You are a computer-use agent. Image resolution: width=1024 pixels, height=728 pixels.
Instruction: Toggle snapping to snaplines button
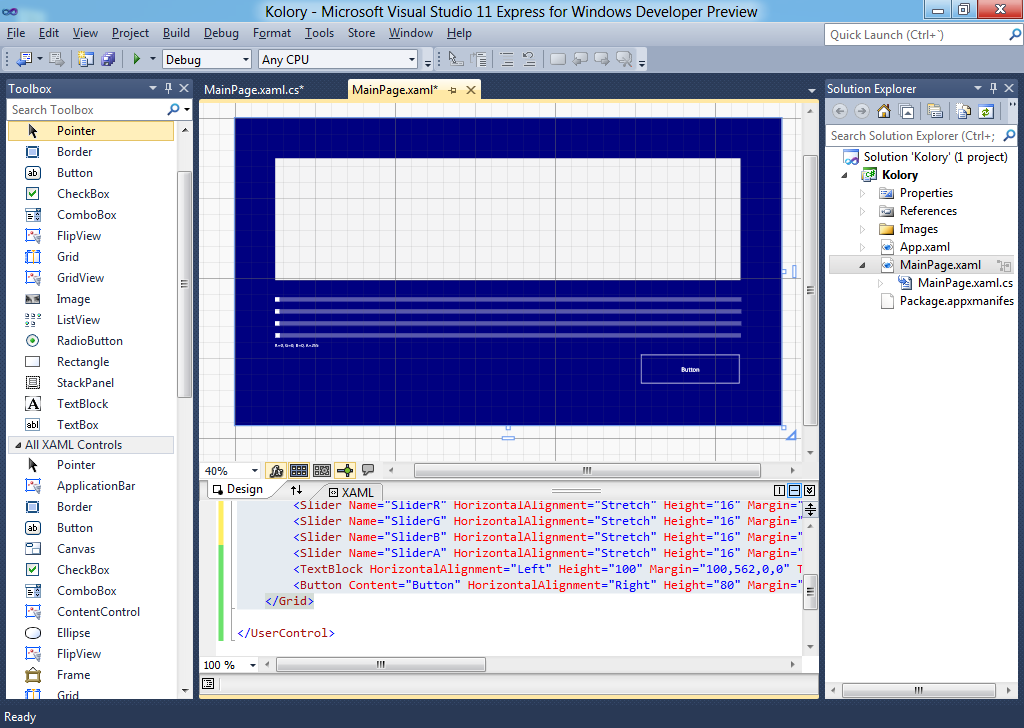(x=345, y=470)
